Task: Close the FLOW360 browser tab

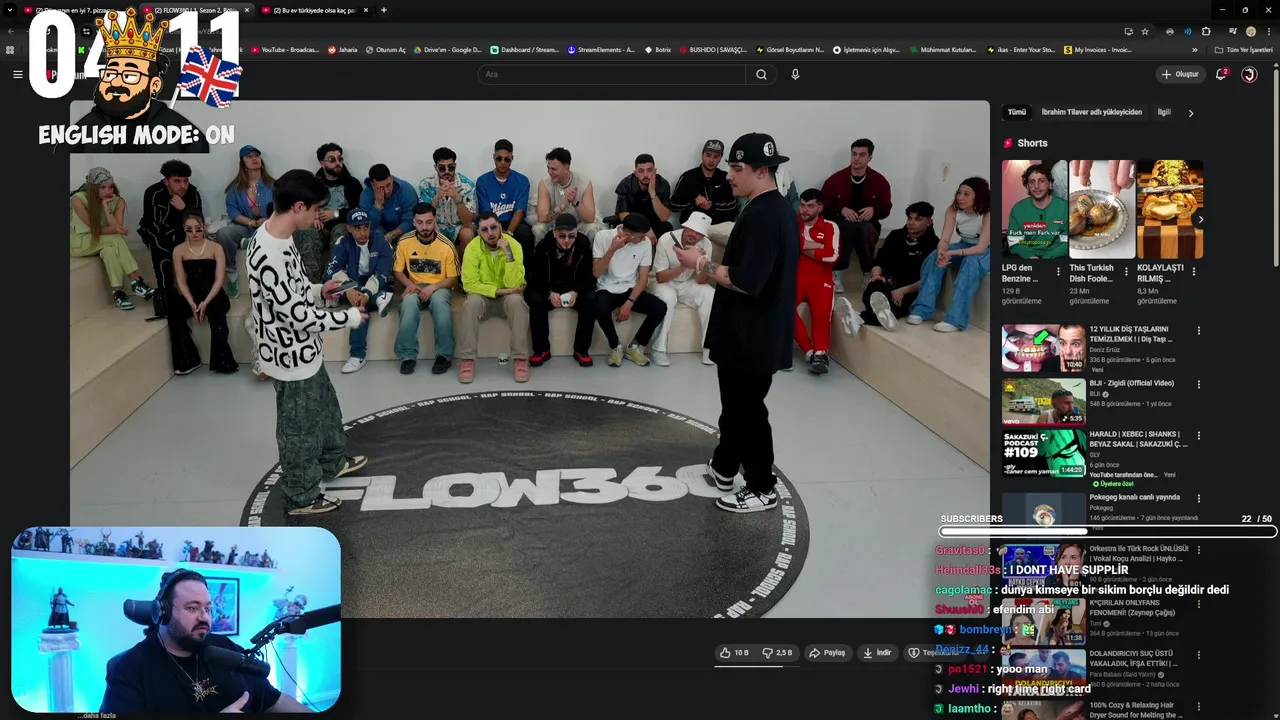Action: [x=247, y=10]
